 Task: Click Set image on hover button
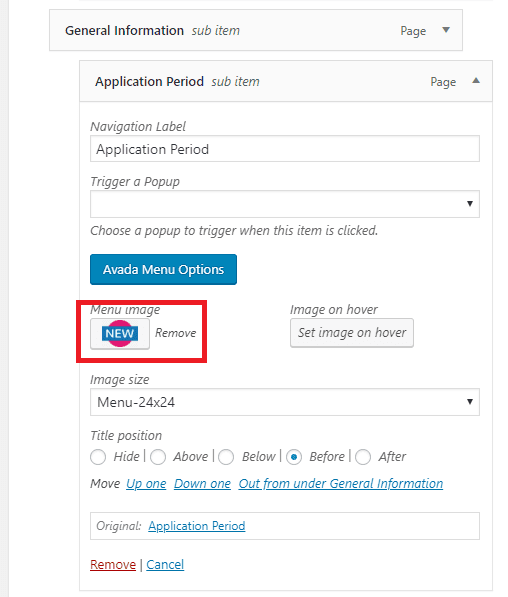click(x=351, y=333)
